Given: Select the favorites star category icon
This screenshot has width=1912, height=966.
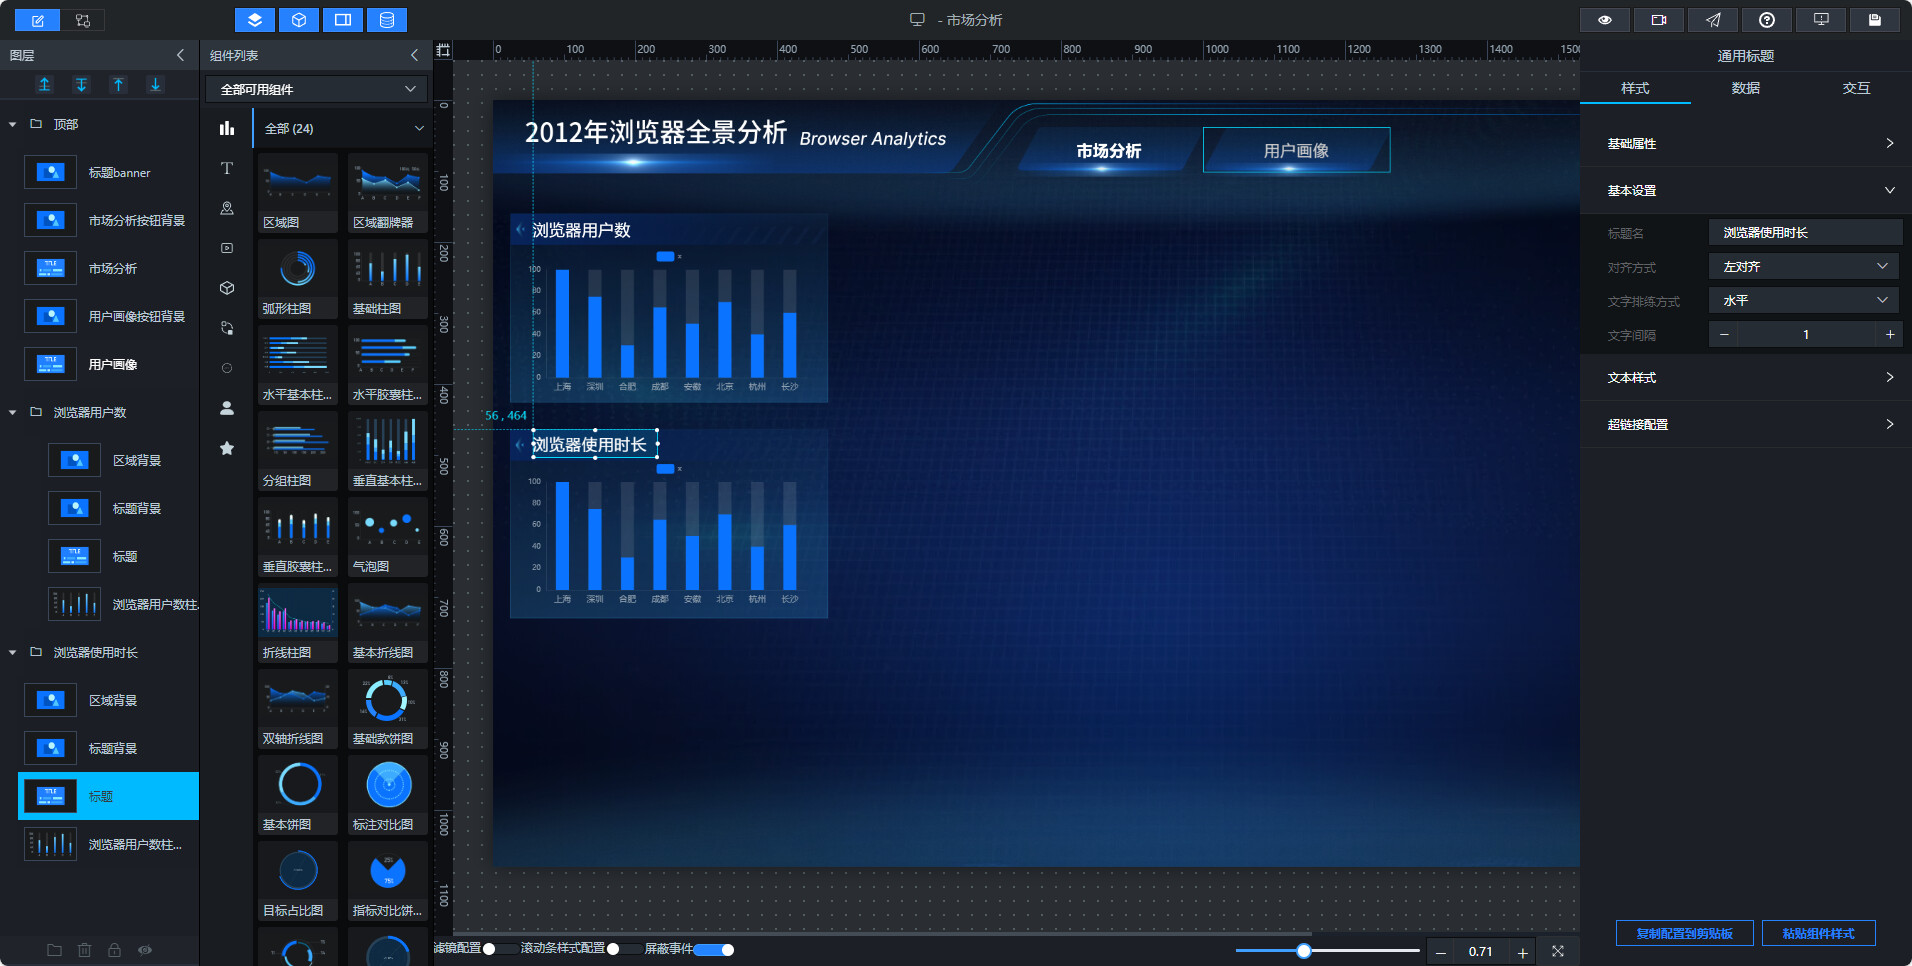Looking at the screenshot, I should 227,448.
